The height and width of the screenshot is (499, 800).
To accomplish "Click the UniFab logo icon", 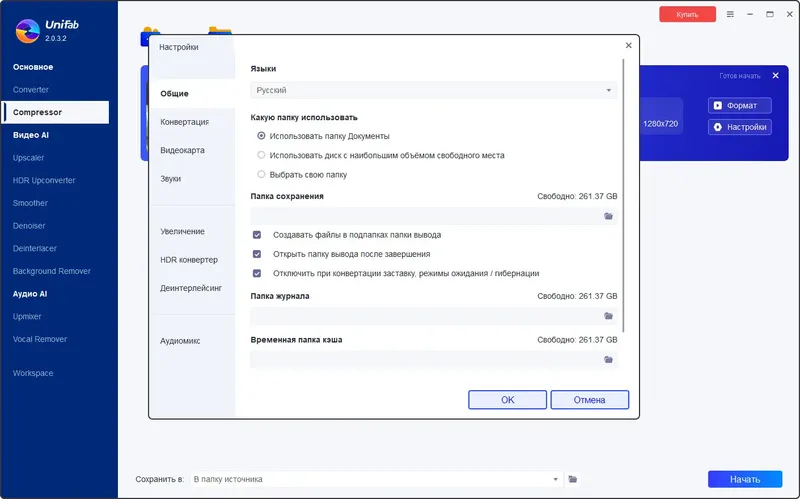I will click(x=28, y=31).
